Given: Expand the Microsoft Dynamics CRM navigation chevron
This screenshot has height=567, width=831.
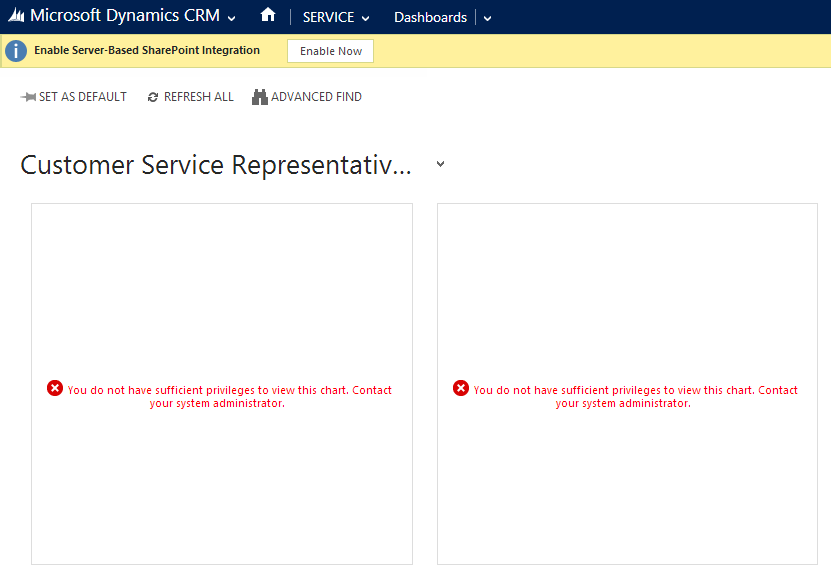Looking at the screenshot, I should [x=232, y=18].
